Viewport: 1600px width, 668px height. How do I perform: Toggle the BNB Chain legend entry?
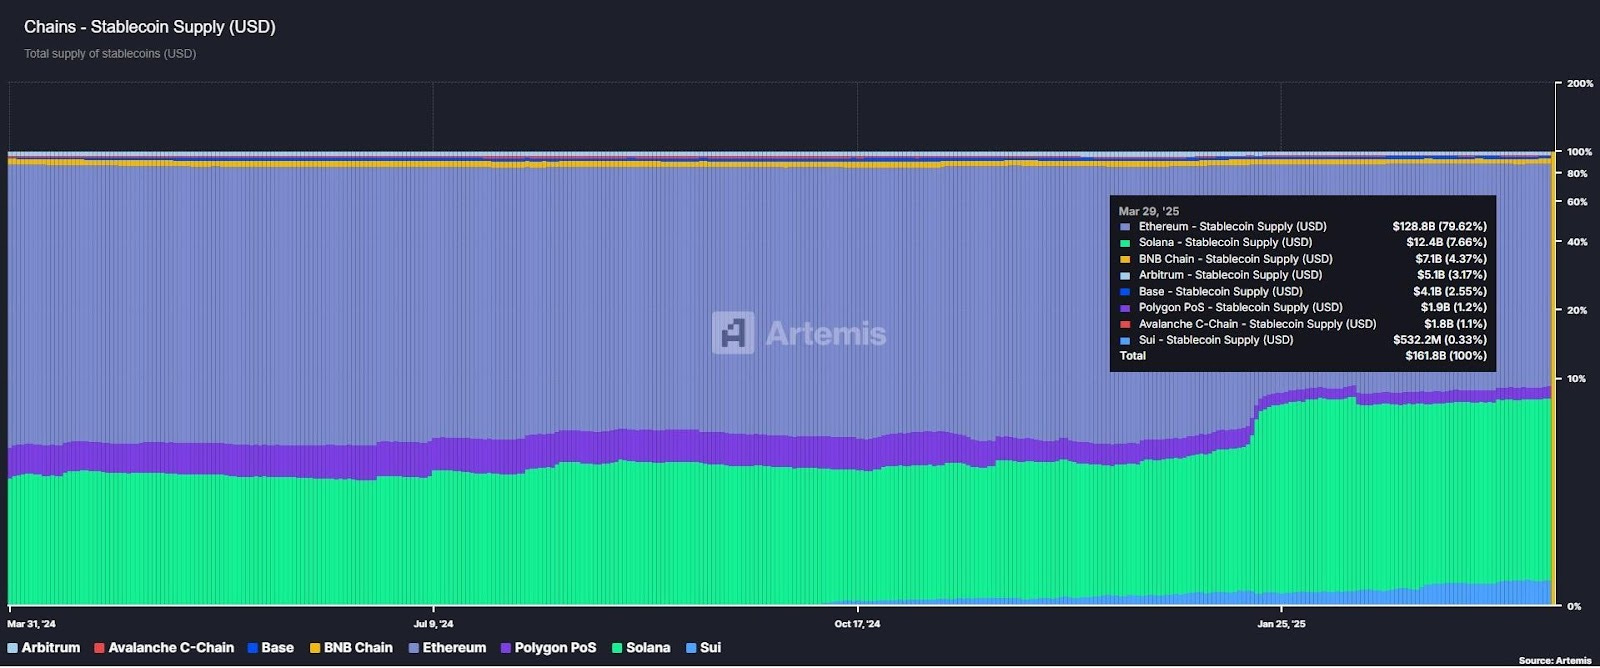tap(351, 648)
